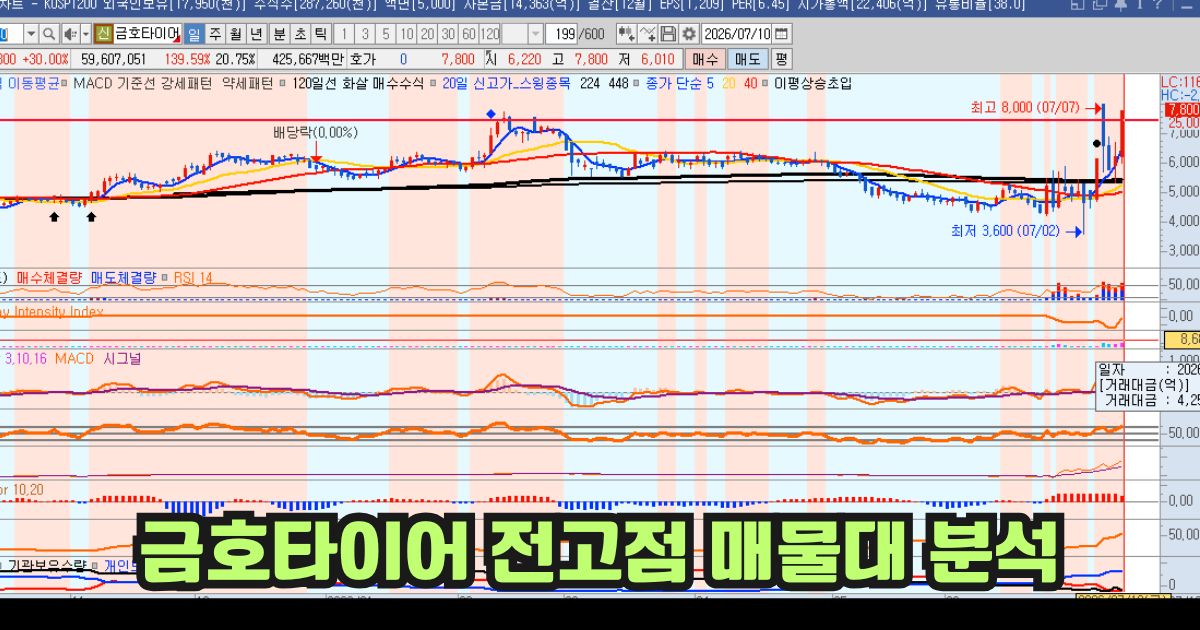Switch chart to daily (일) period
The image size is (1200, 630).
[194, 34]
